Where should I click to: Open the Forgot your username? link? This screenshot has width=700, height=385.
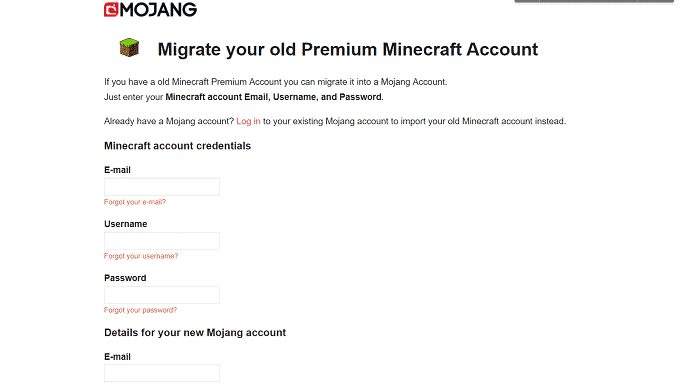point(141,256)
